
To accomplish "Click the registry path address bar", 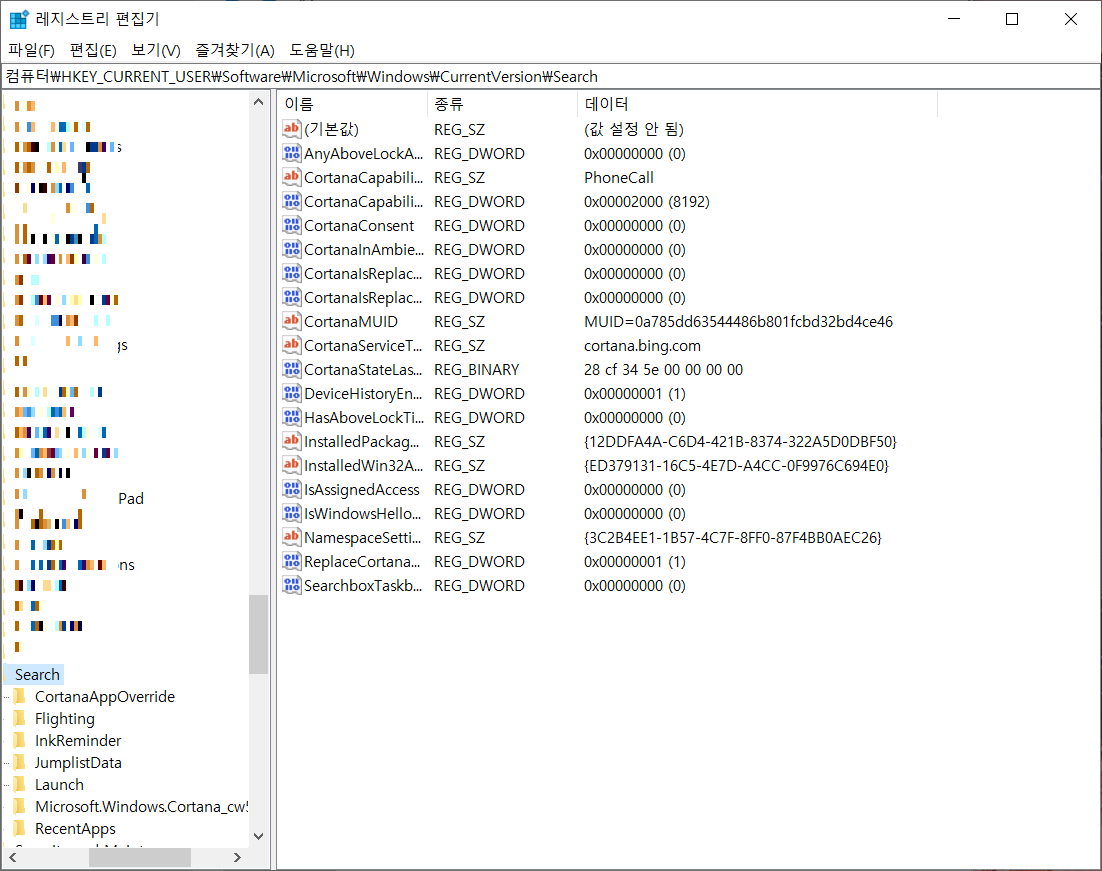I will [551, 76].
